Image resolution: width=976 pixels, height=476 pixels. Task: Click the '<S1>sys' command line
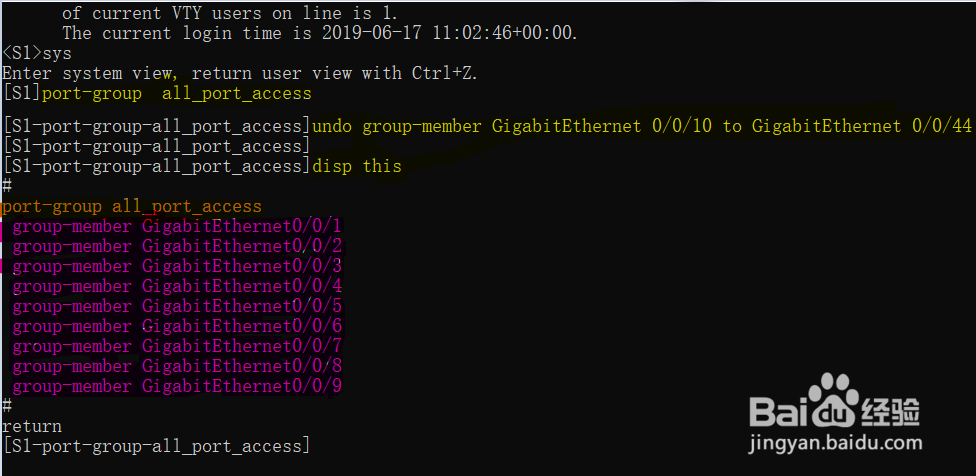pos(37,54)
